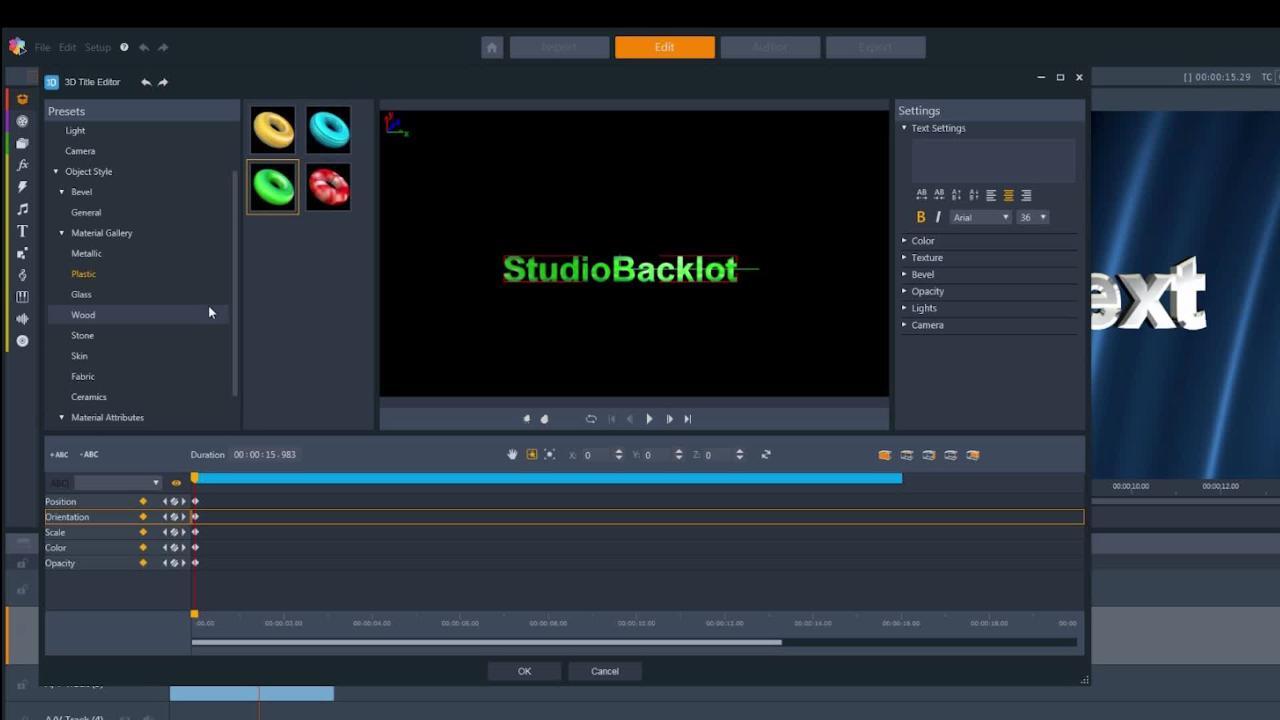
Task: Collapse Material Gallery tree node
Action: [62, 233]
